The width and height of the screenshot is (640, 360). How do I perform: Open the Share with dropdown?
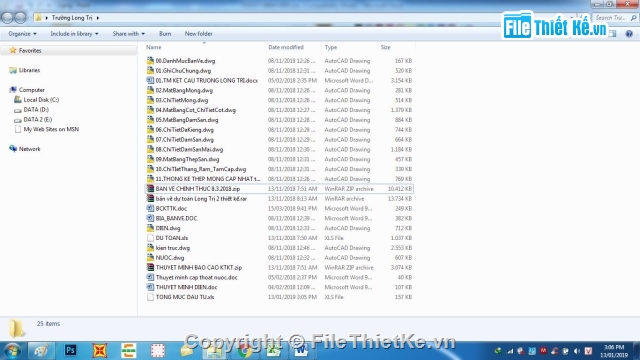[129, 34]
